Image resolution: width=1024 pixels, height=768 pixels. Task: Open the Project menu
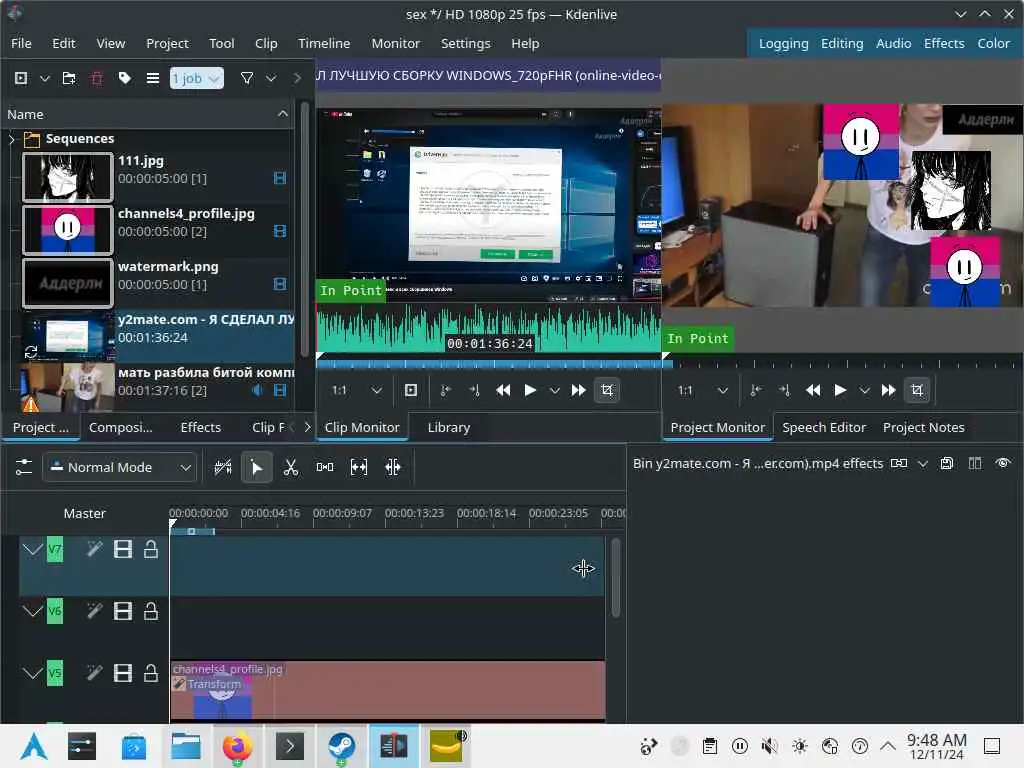[167, 43]
